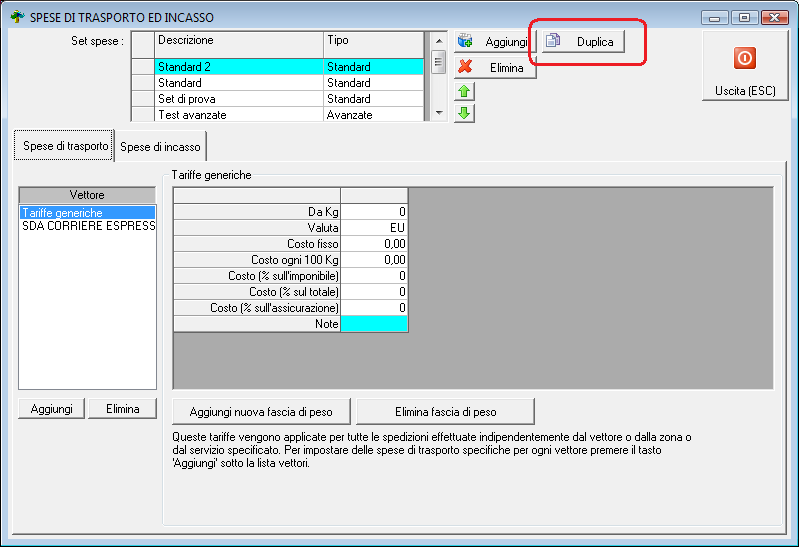Move set up with green up arrow
The height and width of the screenshot is (547, 799).
[x=464, y=92]
